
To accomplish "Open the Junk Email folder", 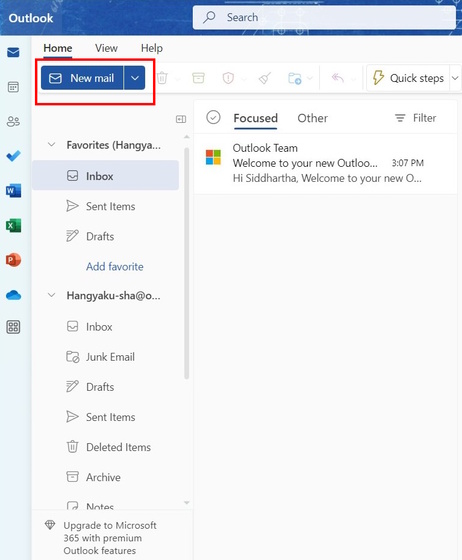I will point(106,356).
